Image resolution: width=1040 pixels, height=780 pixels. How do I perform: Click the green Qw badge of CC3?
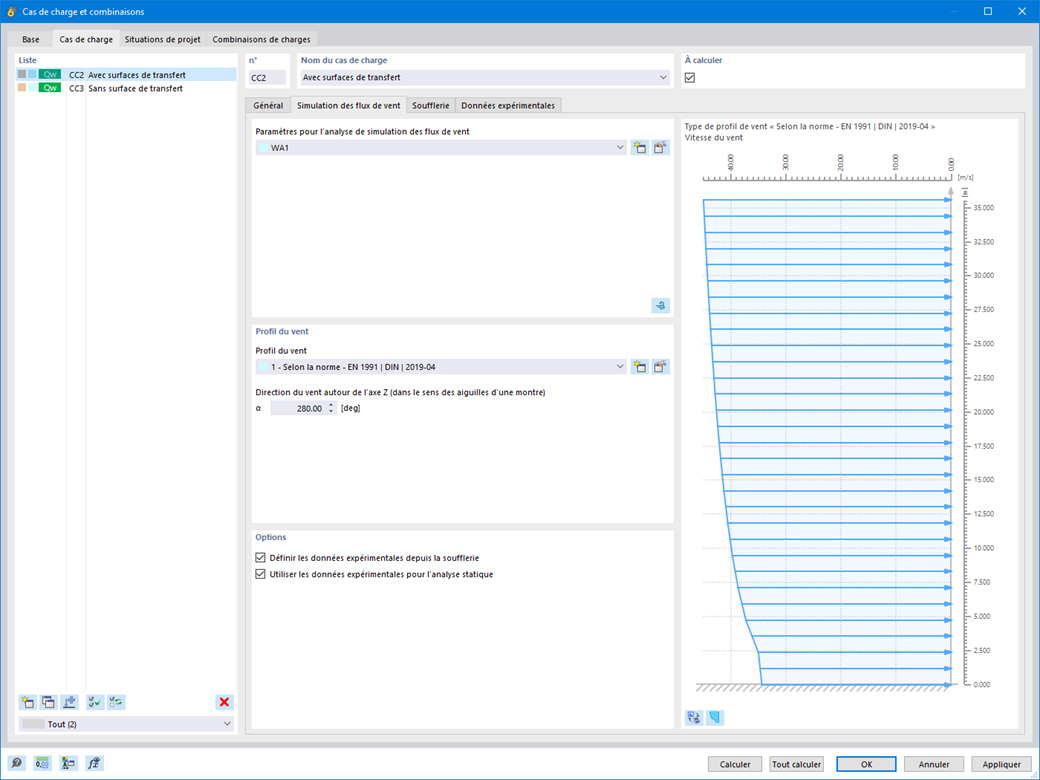pos(50,88)
